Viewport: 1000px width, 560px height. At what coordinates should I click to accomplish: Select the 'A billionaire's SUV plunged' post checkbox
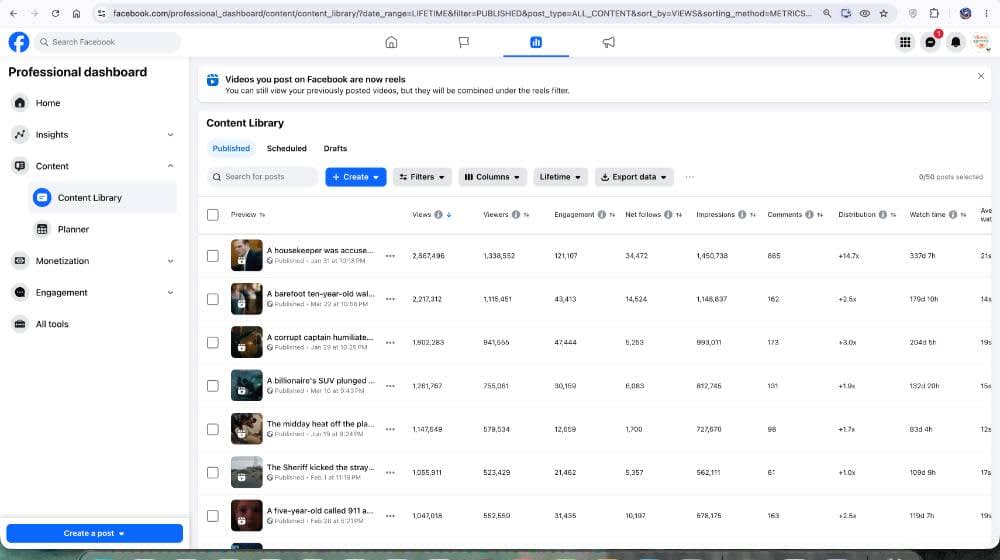212,386
